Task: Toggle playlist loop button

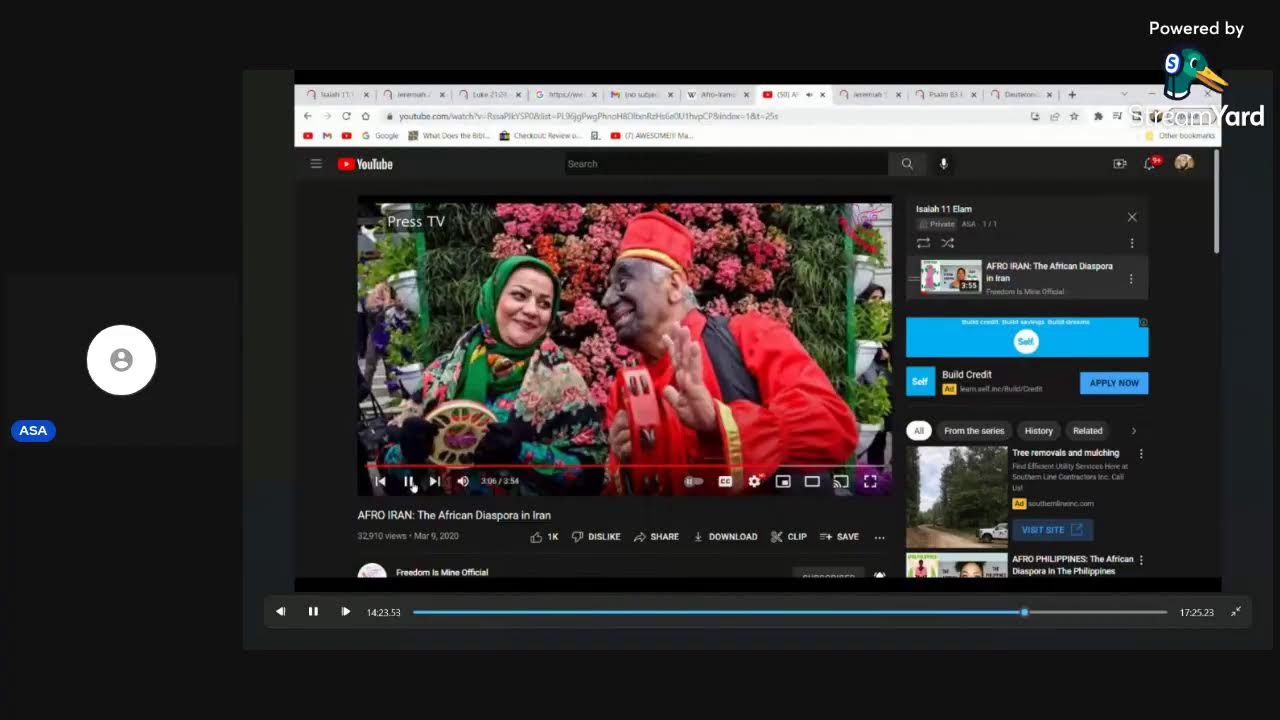Action: tap(923, 243)
